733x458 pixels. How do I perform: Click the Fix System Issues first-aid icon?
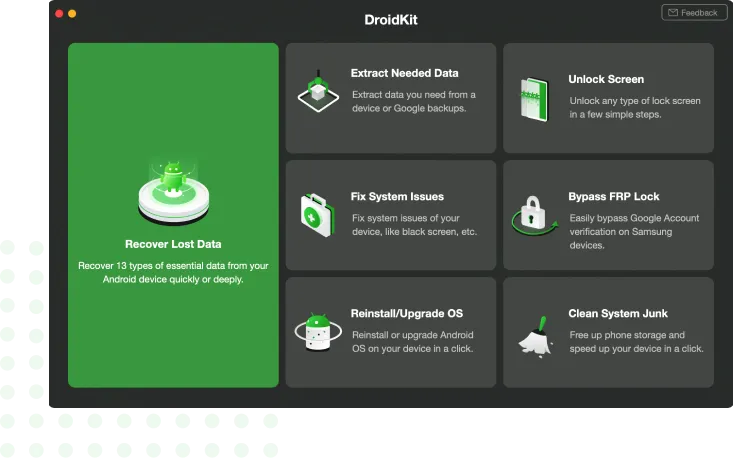[x=317, y=213]
